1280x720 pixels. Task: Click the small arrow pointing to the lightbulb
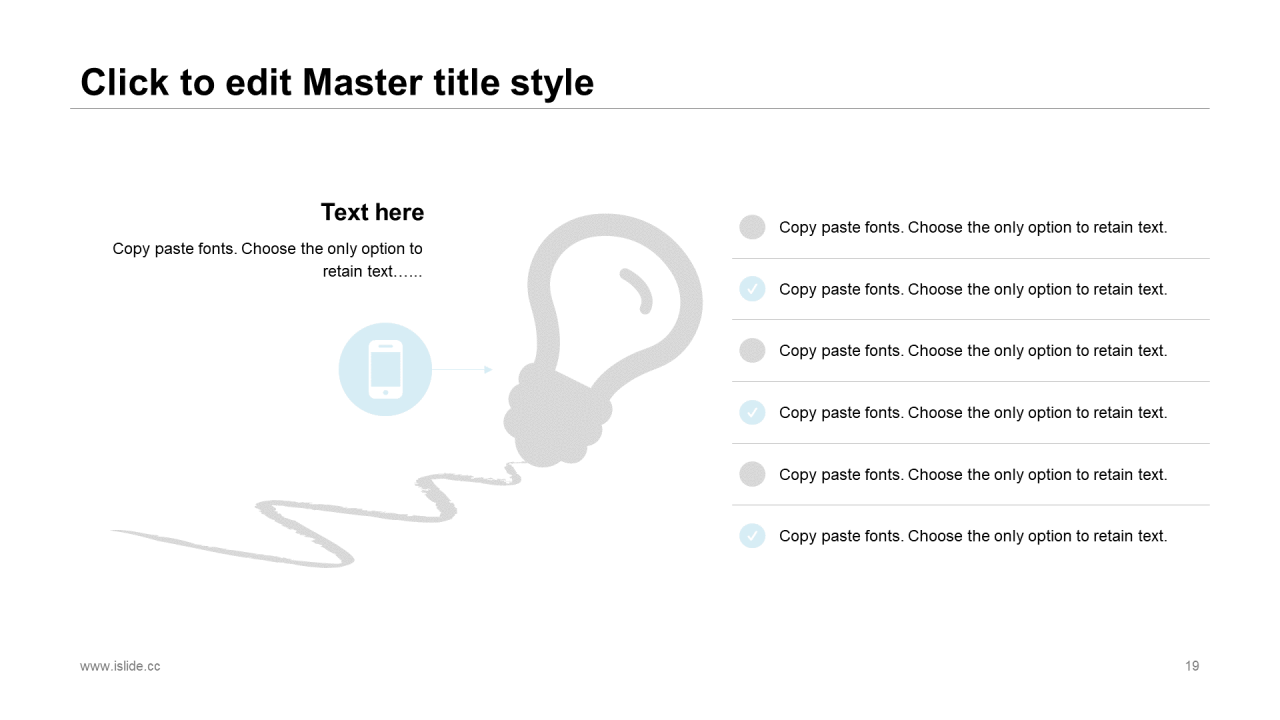(x=462, y=370)
